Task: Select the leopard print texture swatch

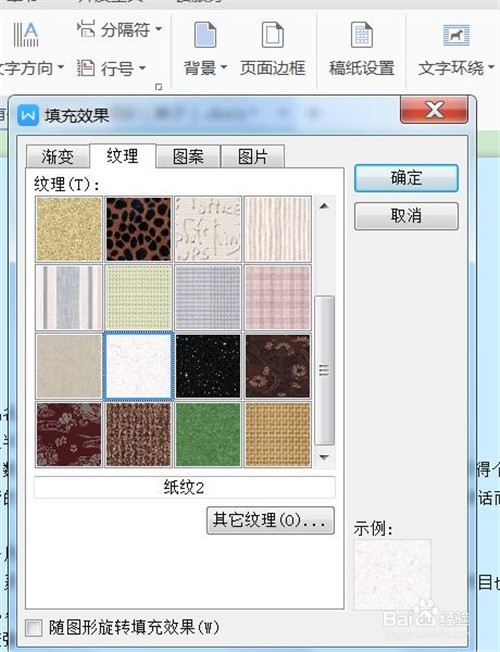Action: point(139,229)
